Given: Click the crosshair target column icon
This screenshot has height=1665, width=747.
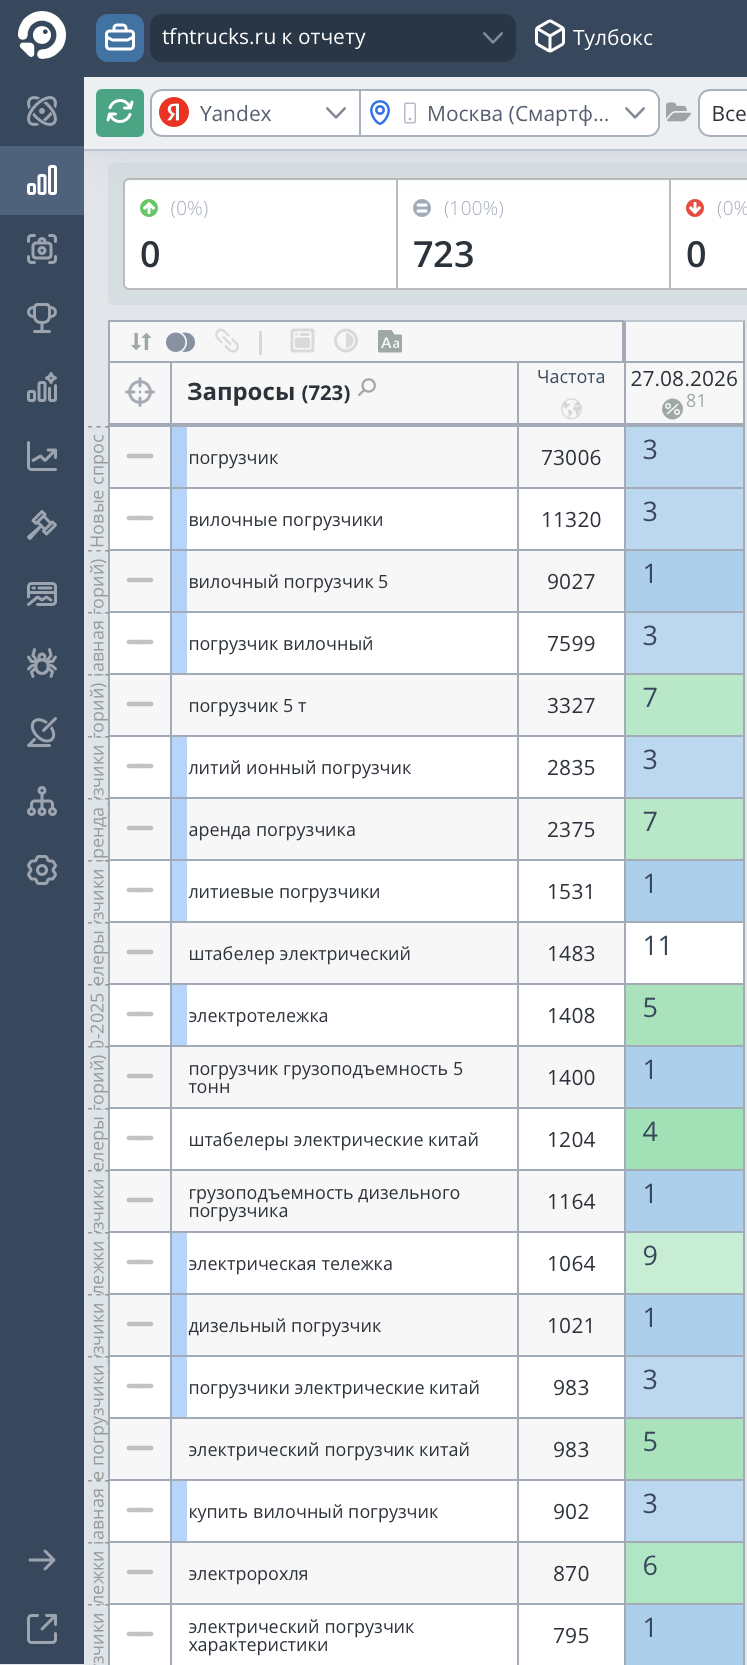Looking at the screenshot, I should click(140, 393).
